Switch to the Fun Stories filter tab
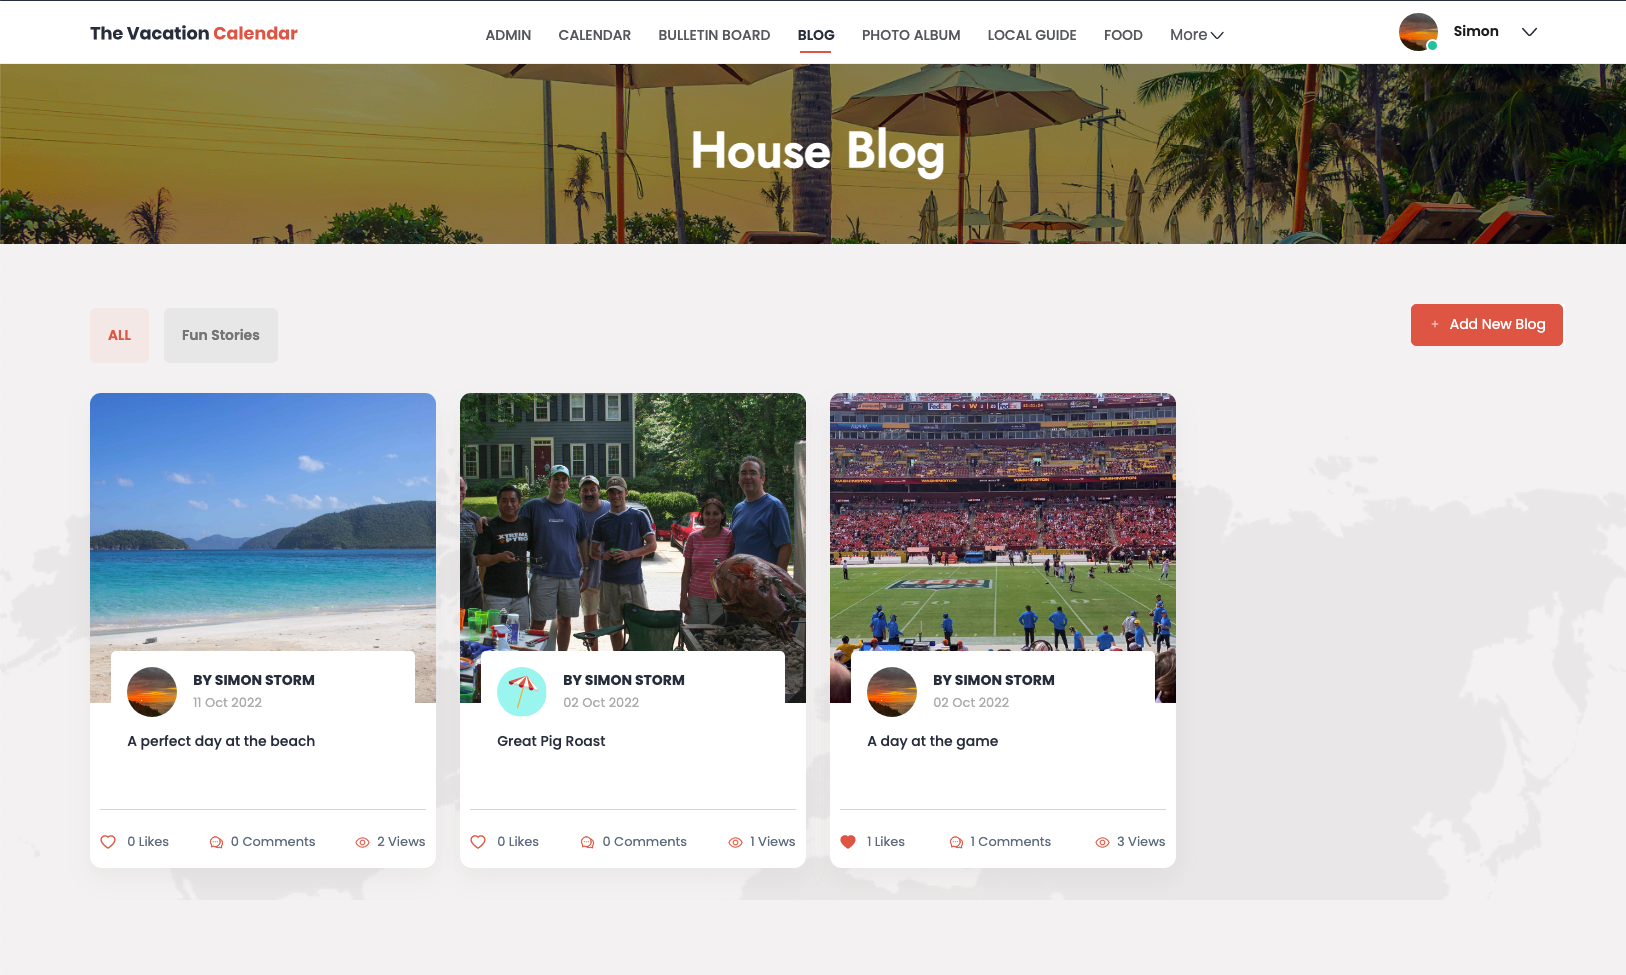Image resolution: width=1626 pixels, height=975 pixels. coord(221,335)
